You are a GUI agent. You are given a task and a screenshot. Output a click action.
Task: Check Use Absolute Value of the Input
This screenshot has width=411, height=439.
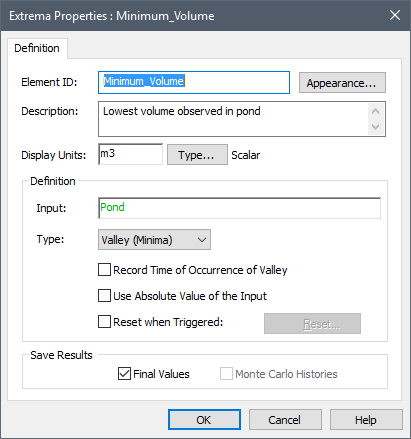point(104,296)
